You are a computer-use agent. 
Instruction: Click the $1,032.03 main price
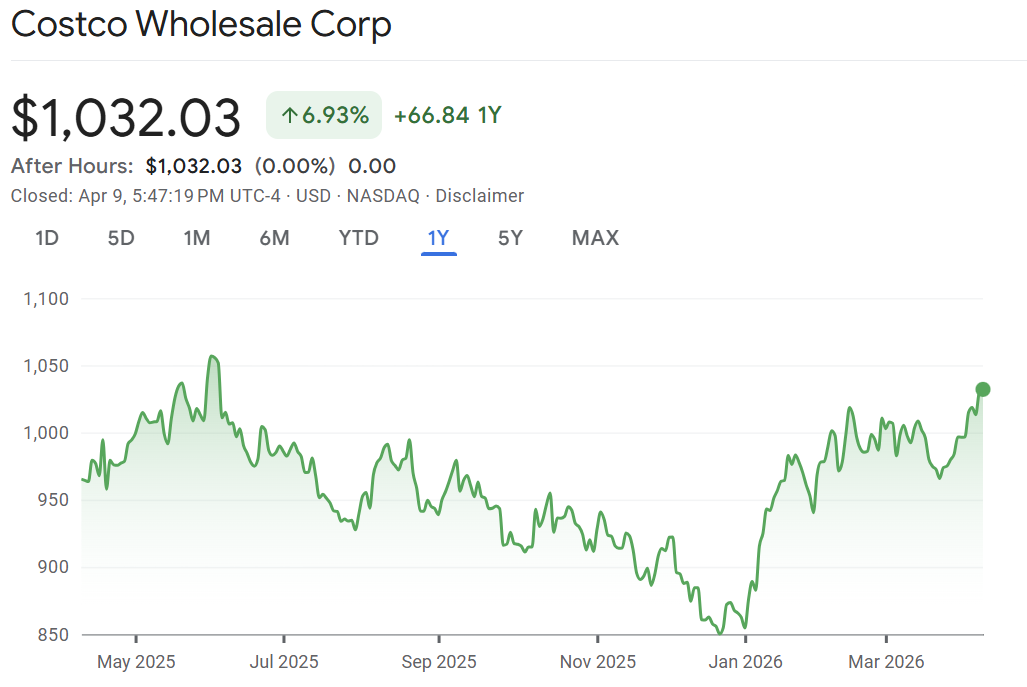coord(126,117)
